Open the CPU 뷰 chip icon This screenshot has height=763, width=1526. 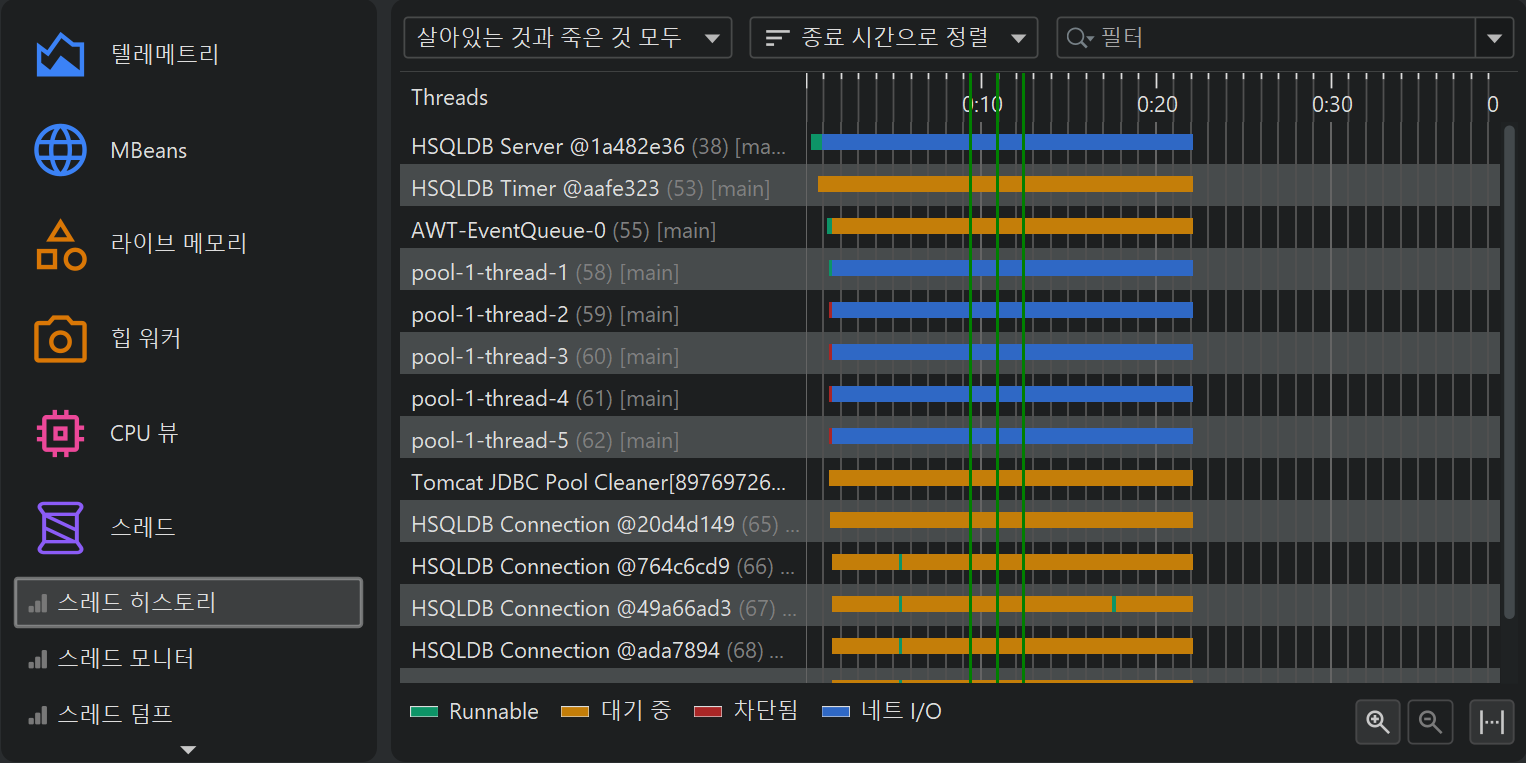coord(60,433)
